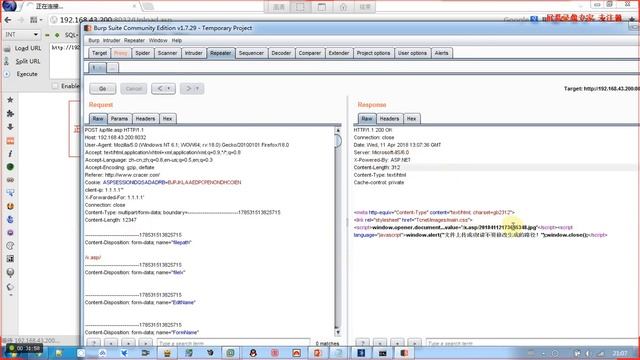The image size is (640, 360).
Task: Click the penguin QQ taskbar icon
Action: click(x=253, y=353)
